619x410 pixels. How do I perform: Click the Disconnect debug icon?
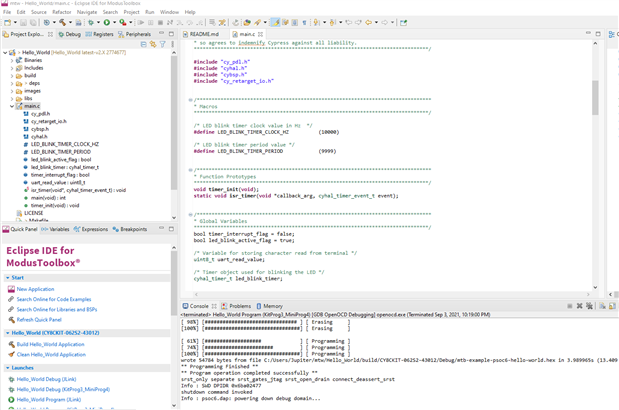[170, 22]
